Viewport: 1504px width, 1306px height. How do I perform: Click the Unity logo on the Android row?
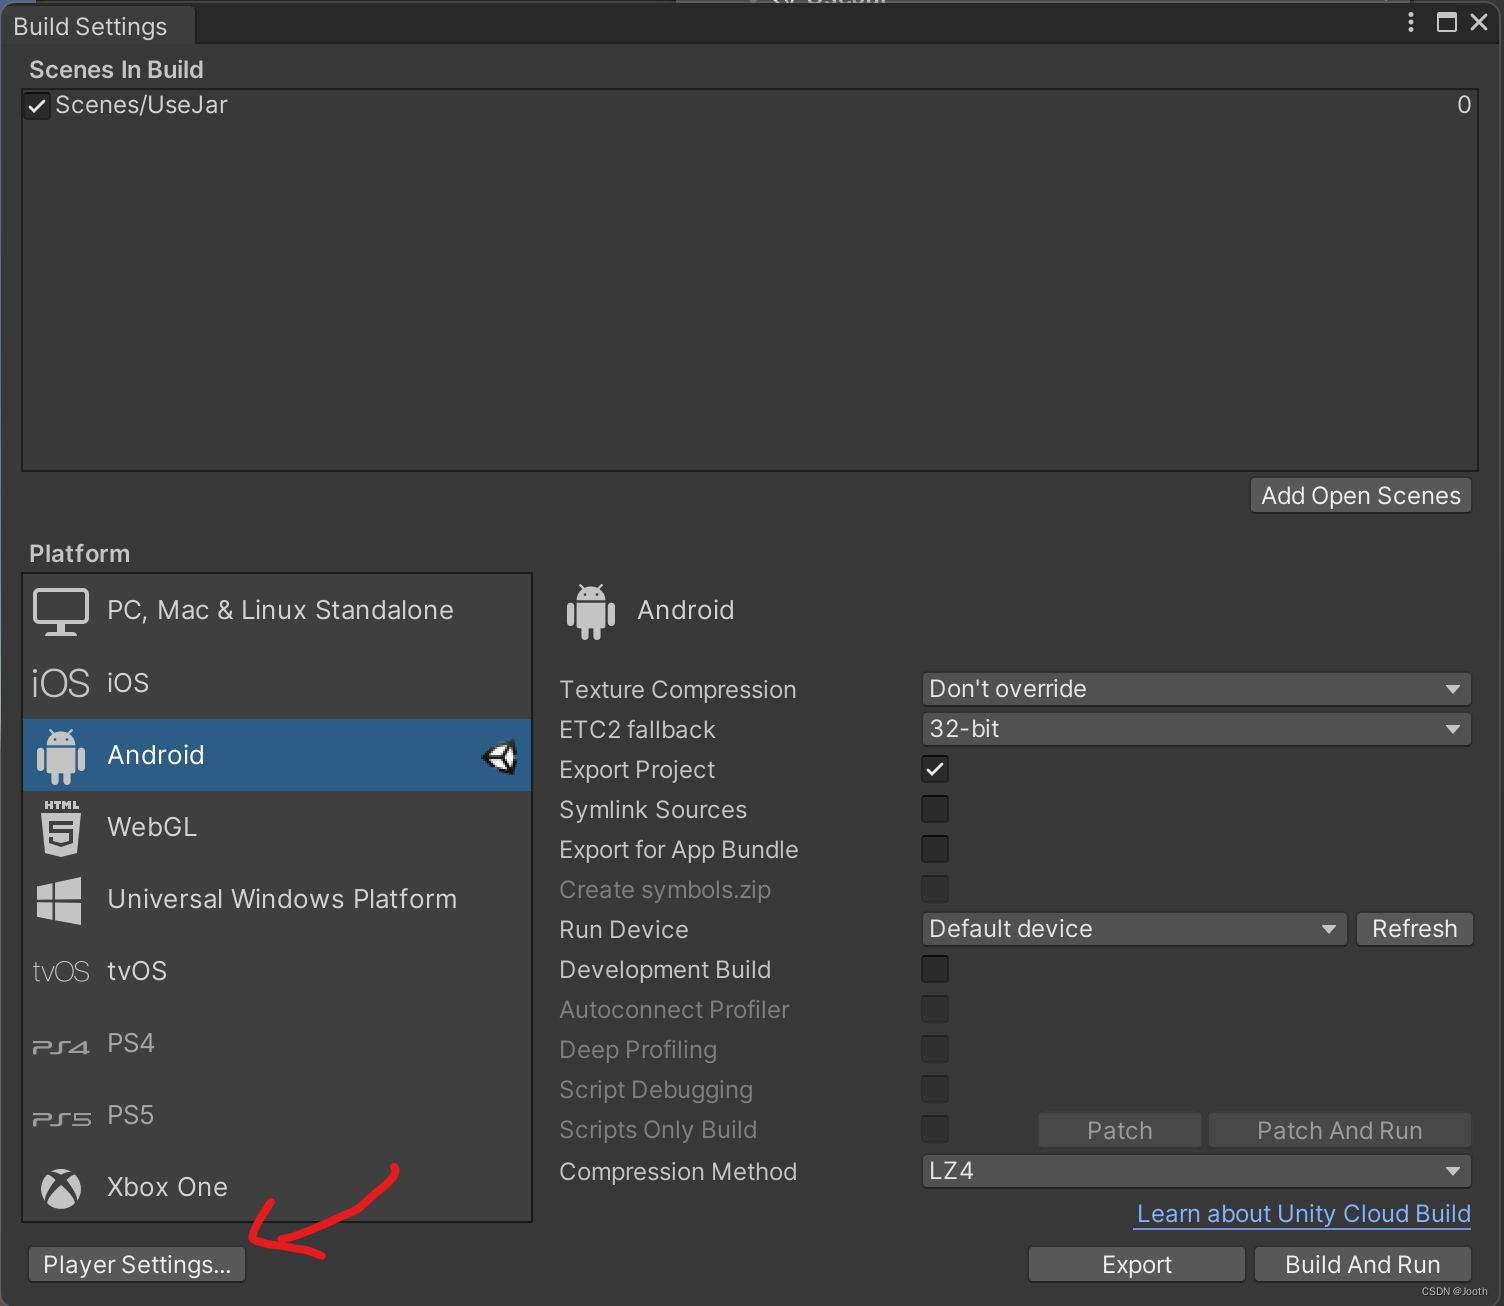(499, 757)
